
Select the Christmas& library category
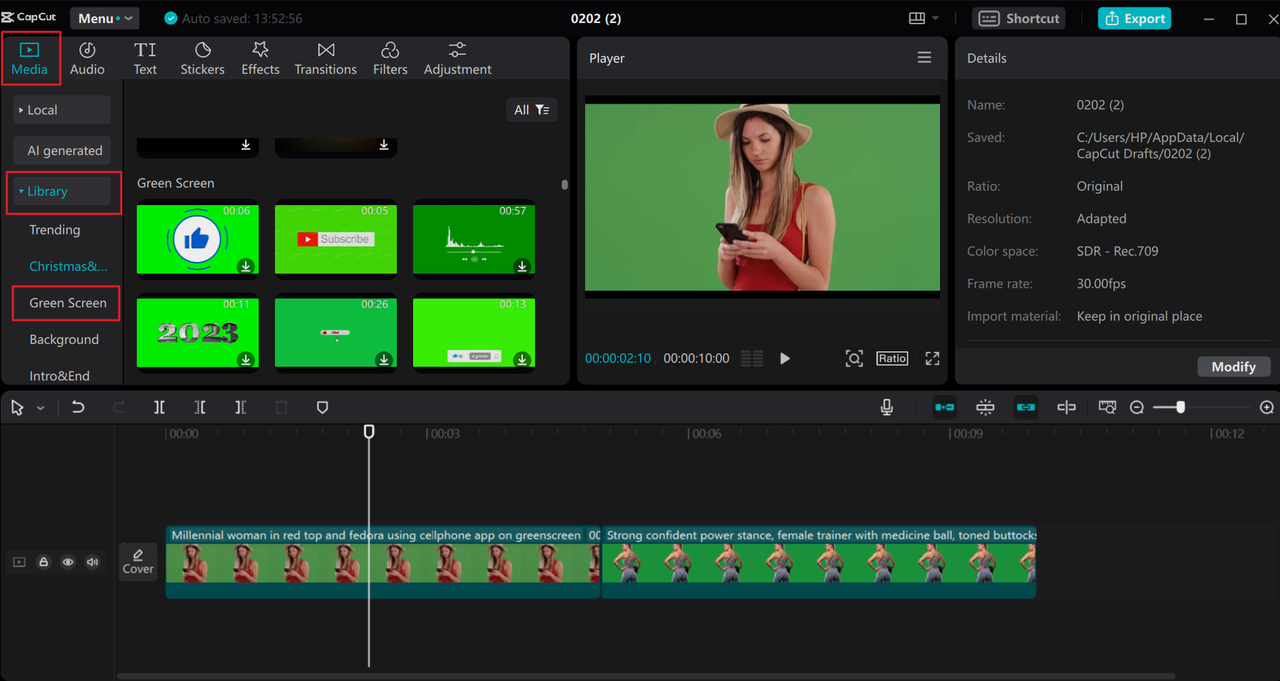pos(68,266)
